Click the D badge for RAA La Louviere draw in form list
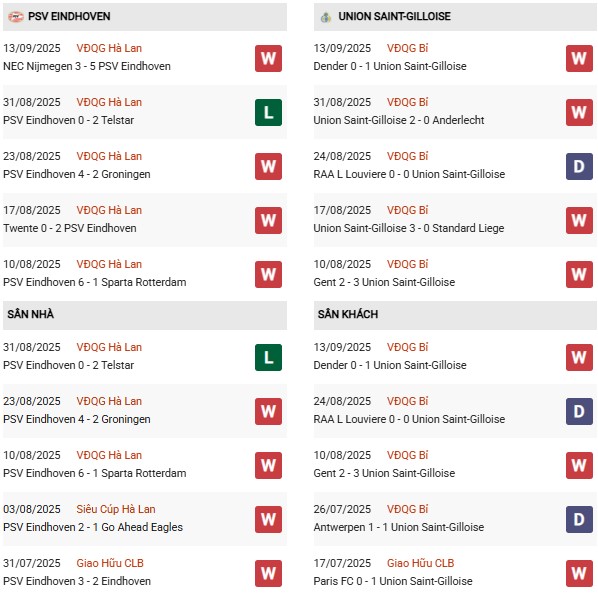 [x=579, y=166]
